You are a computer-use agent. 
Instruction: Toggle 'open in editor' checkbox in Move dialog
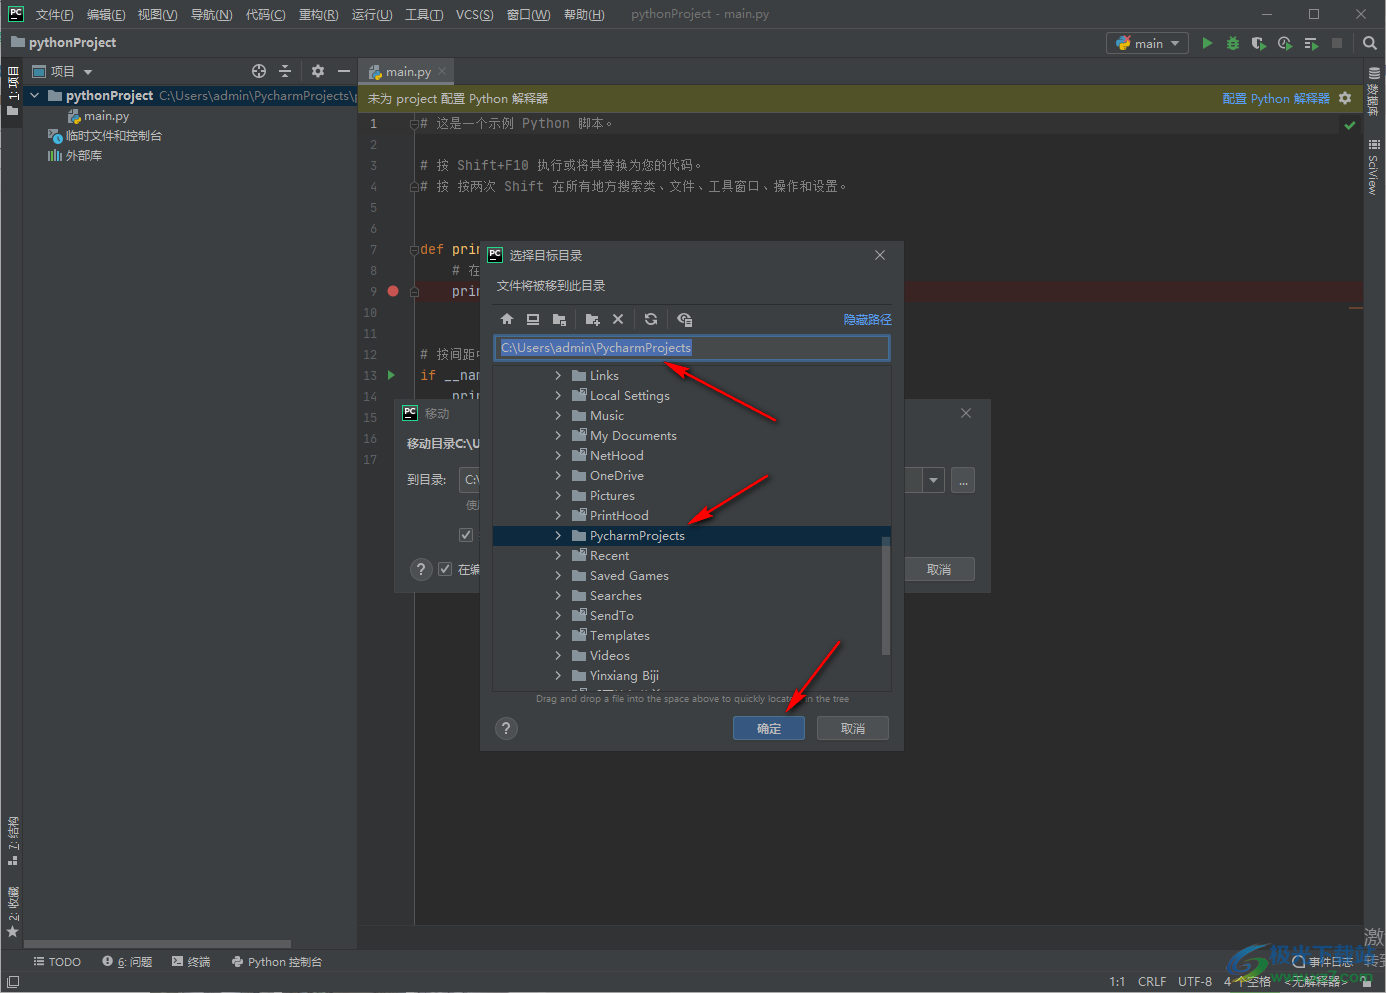click(x=445, y=569)
